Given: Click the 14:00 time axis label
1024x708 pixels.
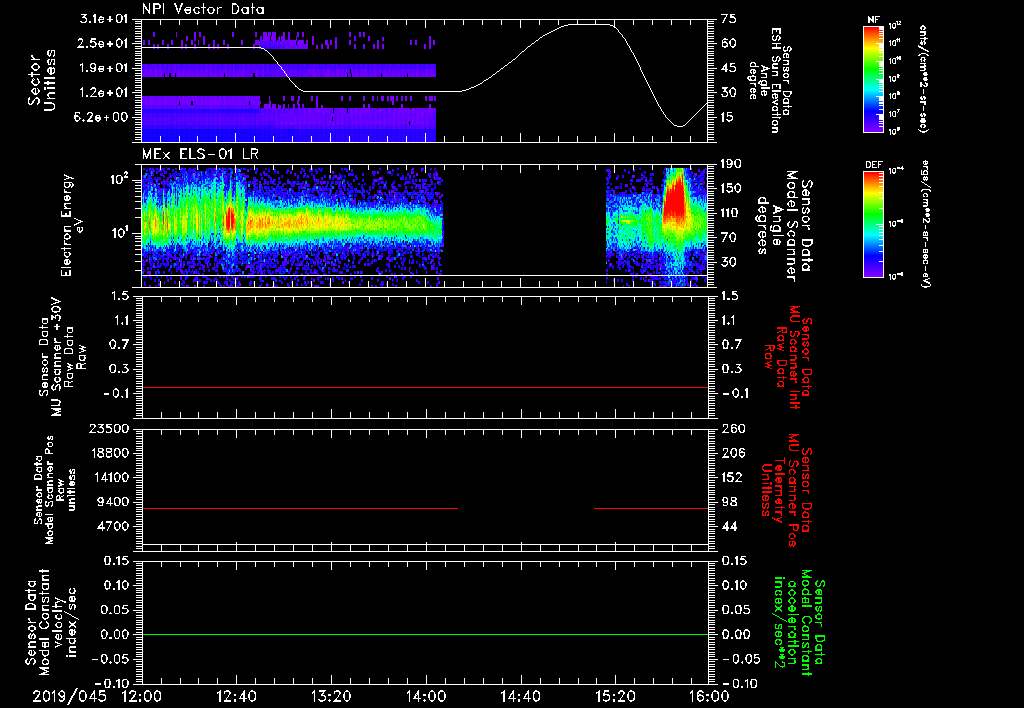Looking at the screenshot, I should pyautogui.click(x=426, y=696).
